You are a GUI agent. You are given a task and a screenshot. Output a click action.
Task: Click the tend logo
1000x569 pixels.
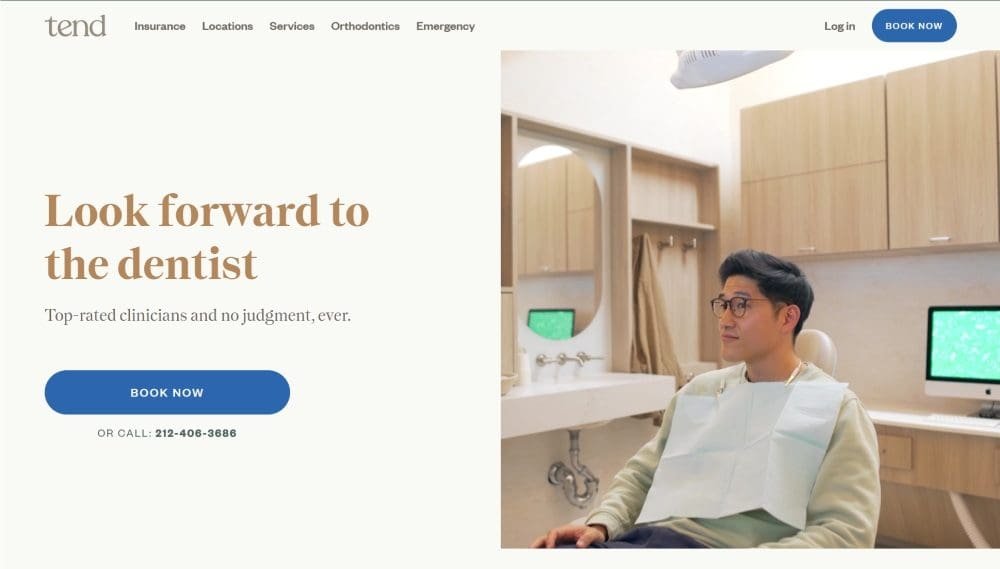click(x=75, y=26)
